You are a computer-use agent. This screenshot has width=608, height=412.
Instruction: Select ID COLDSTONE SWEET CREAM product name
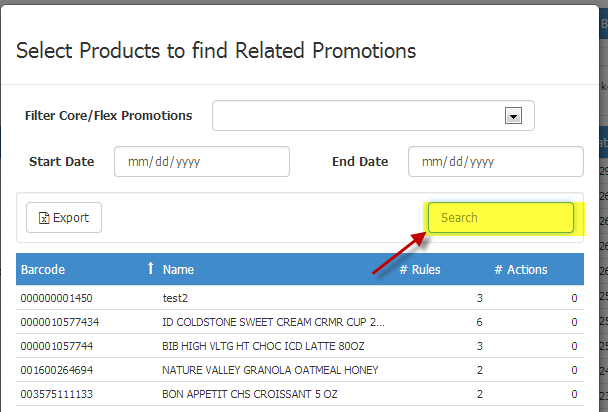272,322
